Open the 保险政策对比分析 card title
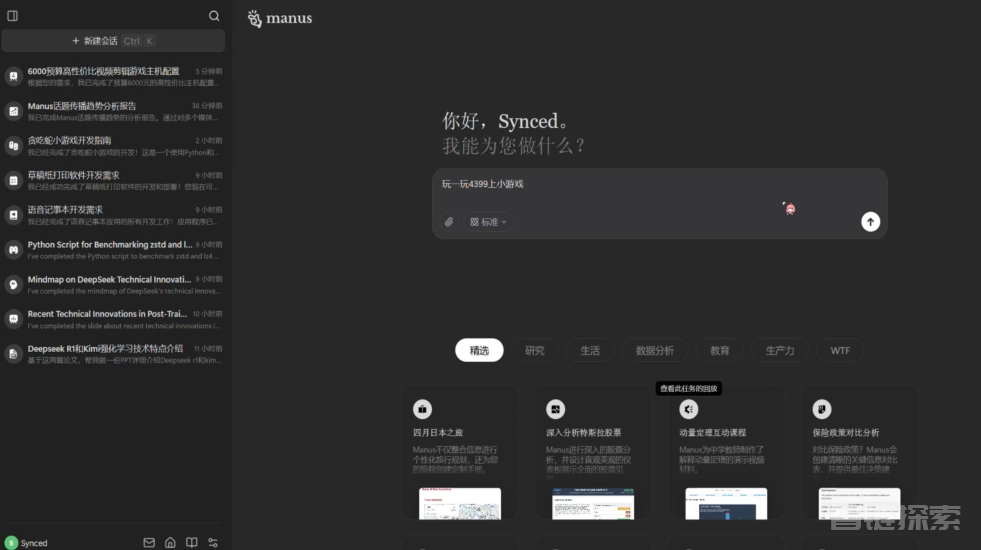Image resolution: width=981 pixels, height=550 pixels. point(846,432)
